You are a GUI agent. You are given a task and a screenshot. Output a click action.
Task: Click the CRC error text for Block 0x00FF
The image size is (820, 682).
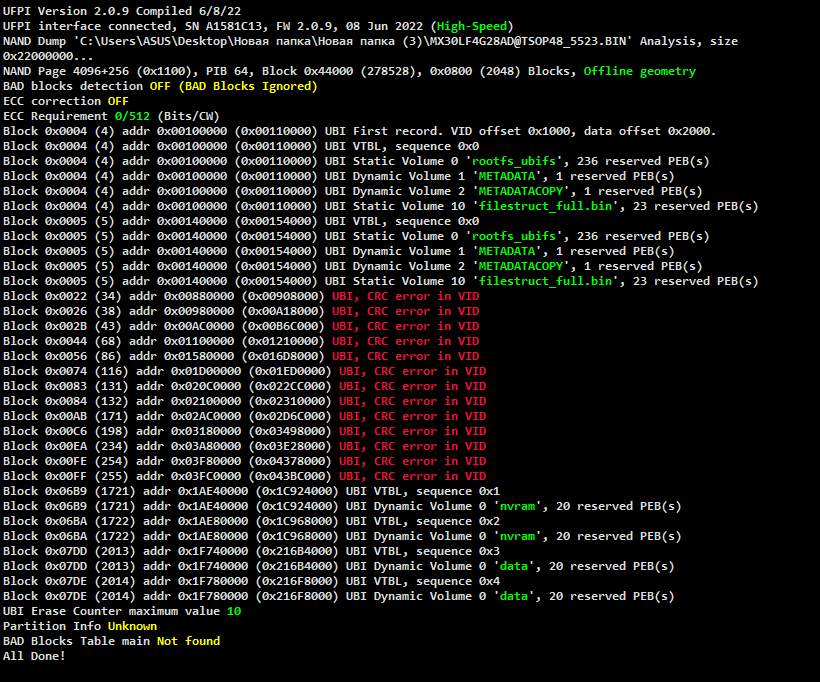(413, 476)
